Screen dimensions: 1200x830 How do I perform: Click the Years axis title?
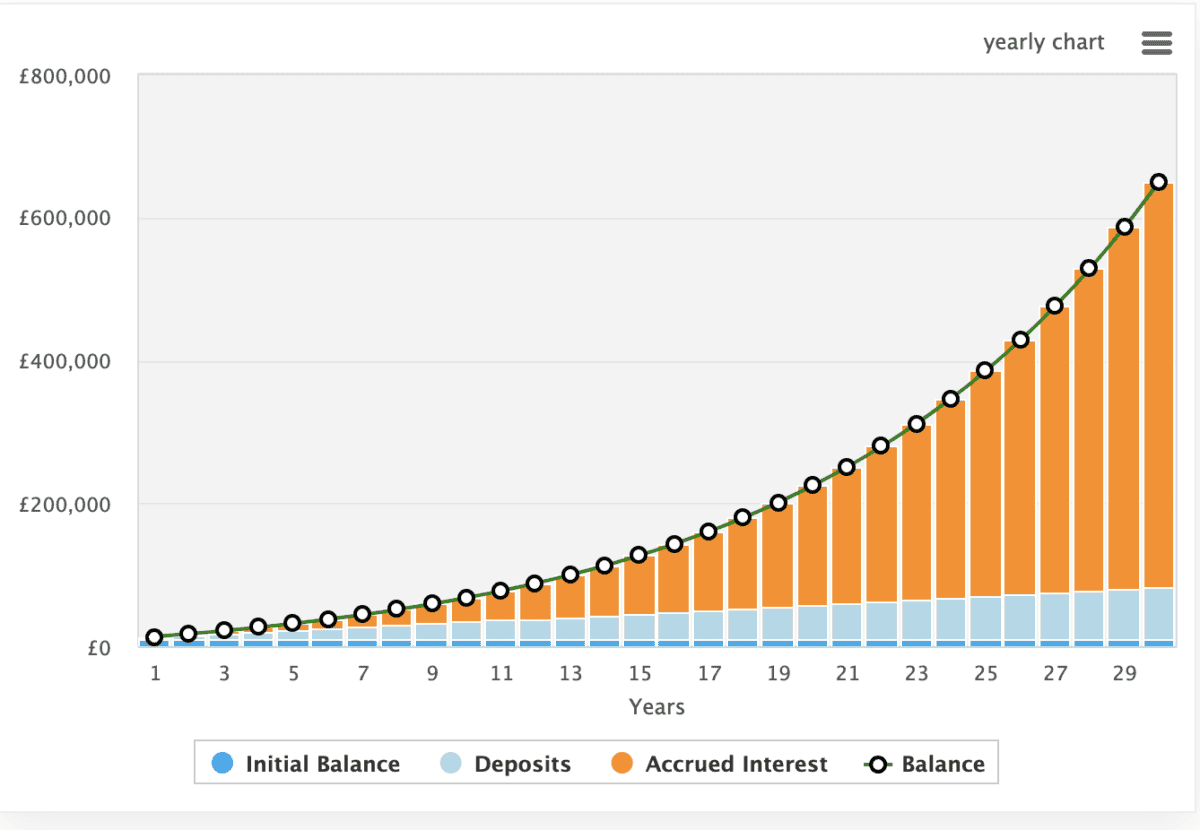[656, 707]
